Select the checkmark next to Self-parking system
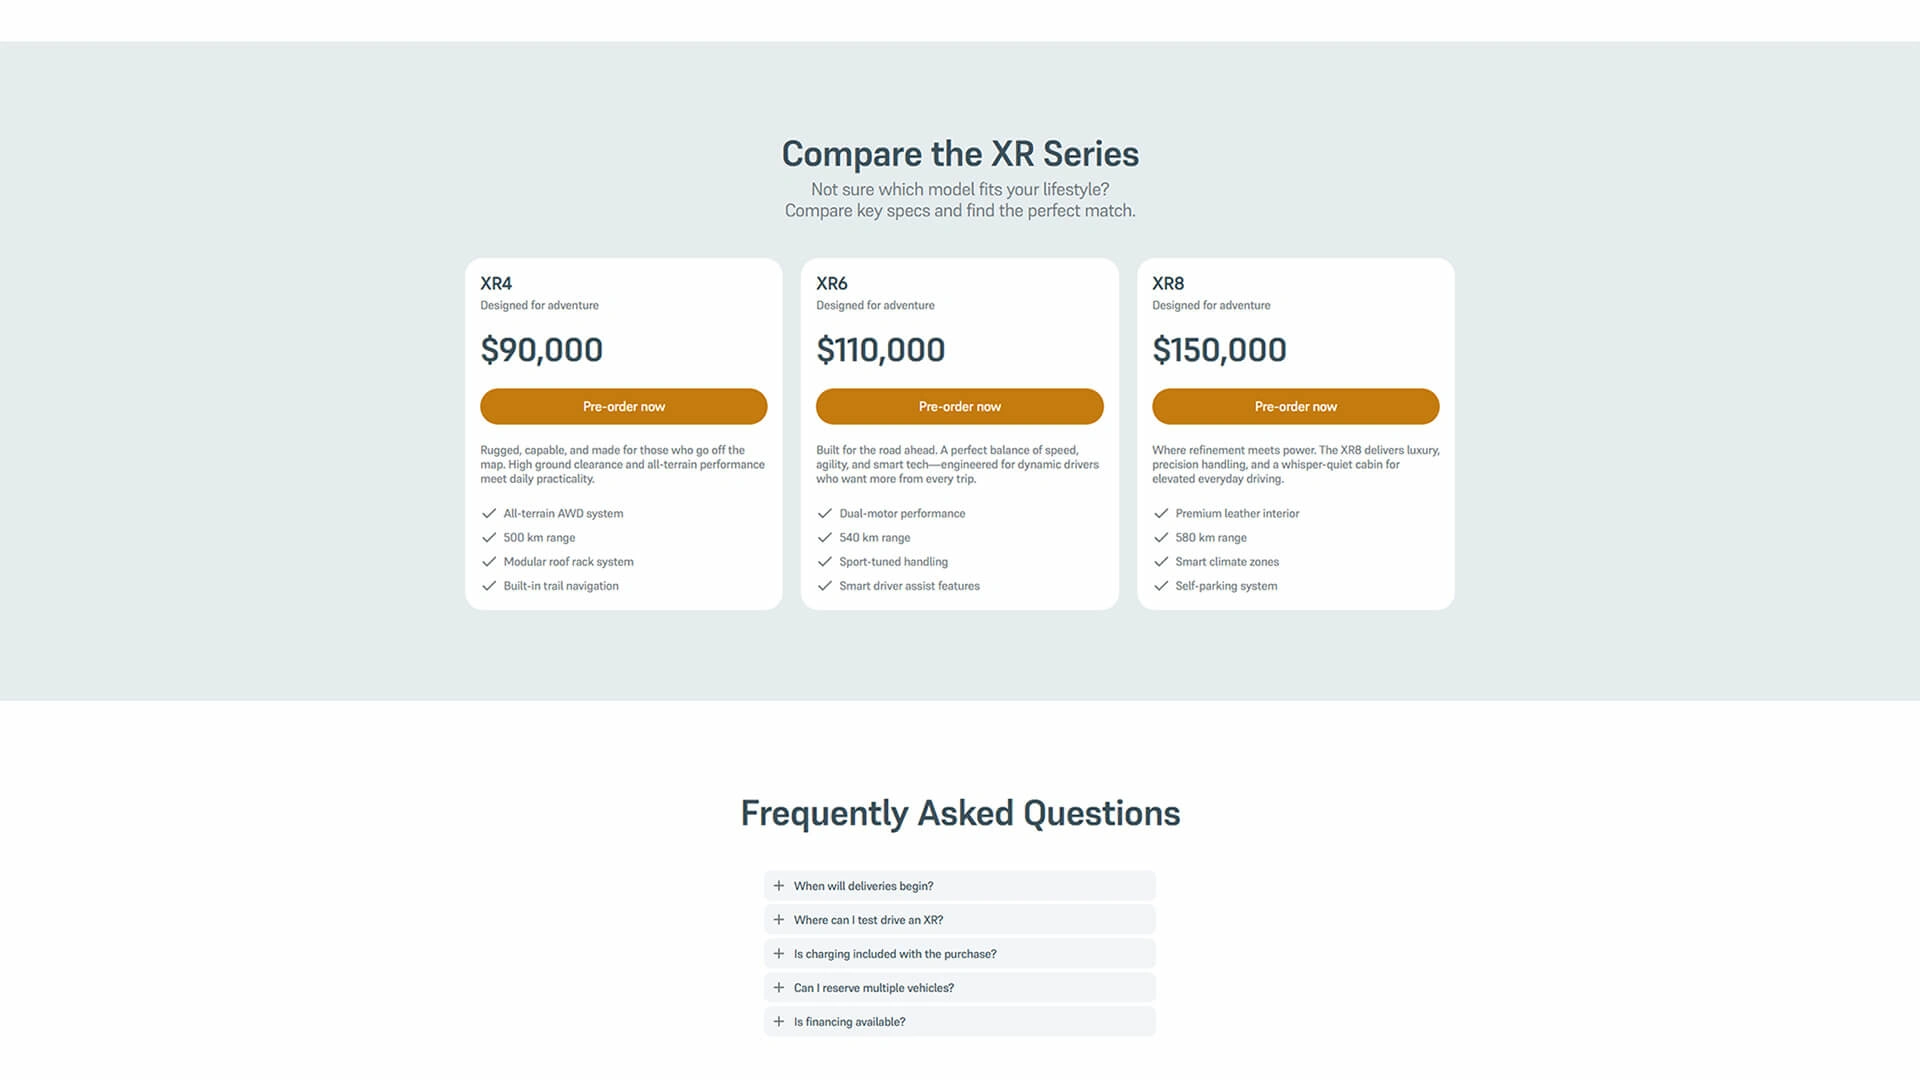This screenshot has height=1080, width=1920. pyautogui.click(x=1161, y=585)
